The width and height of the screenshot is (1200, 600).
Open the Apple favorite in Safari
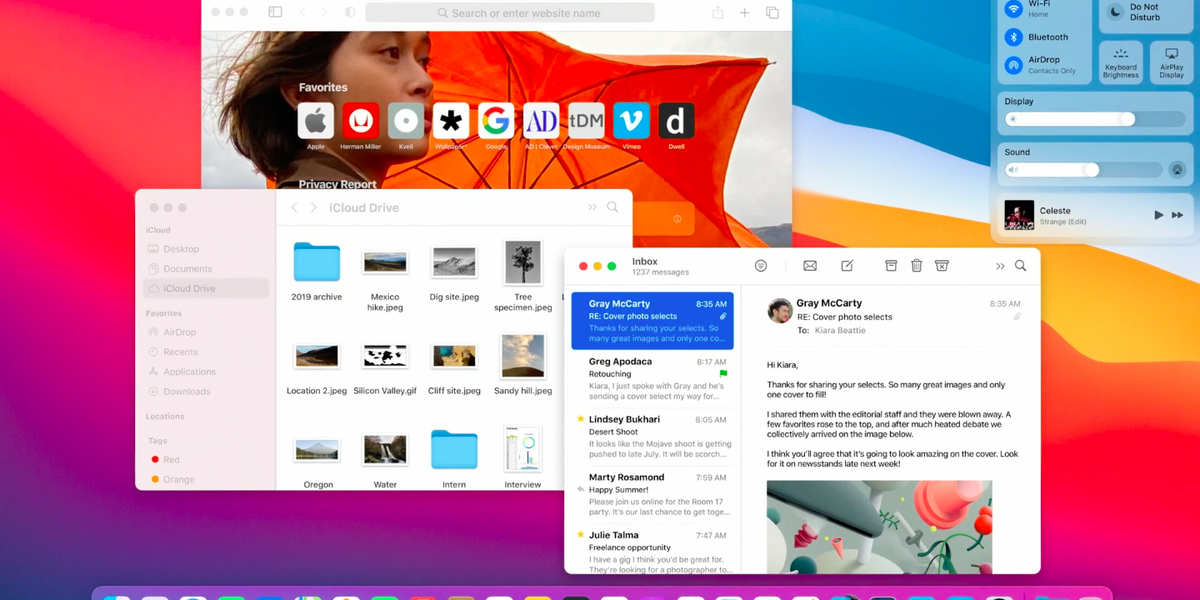[x=315, y=121]
